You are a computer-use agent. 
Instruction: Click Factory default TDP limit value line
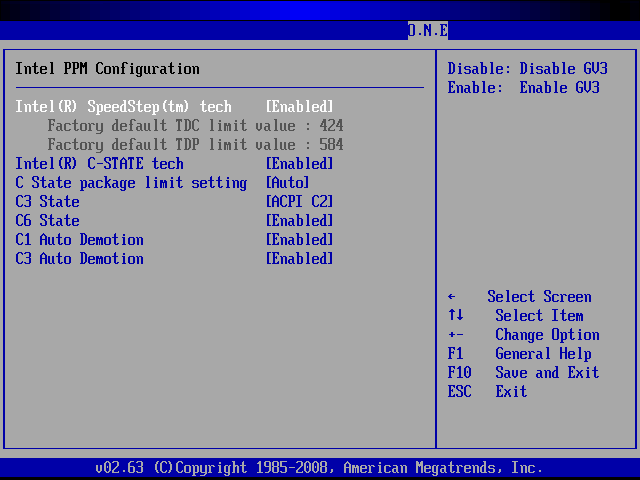tap(196, 144)
